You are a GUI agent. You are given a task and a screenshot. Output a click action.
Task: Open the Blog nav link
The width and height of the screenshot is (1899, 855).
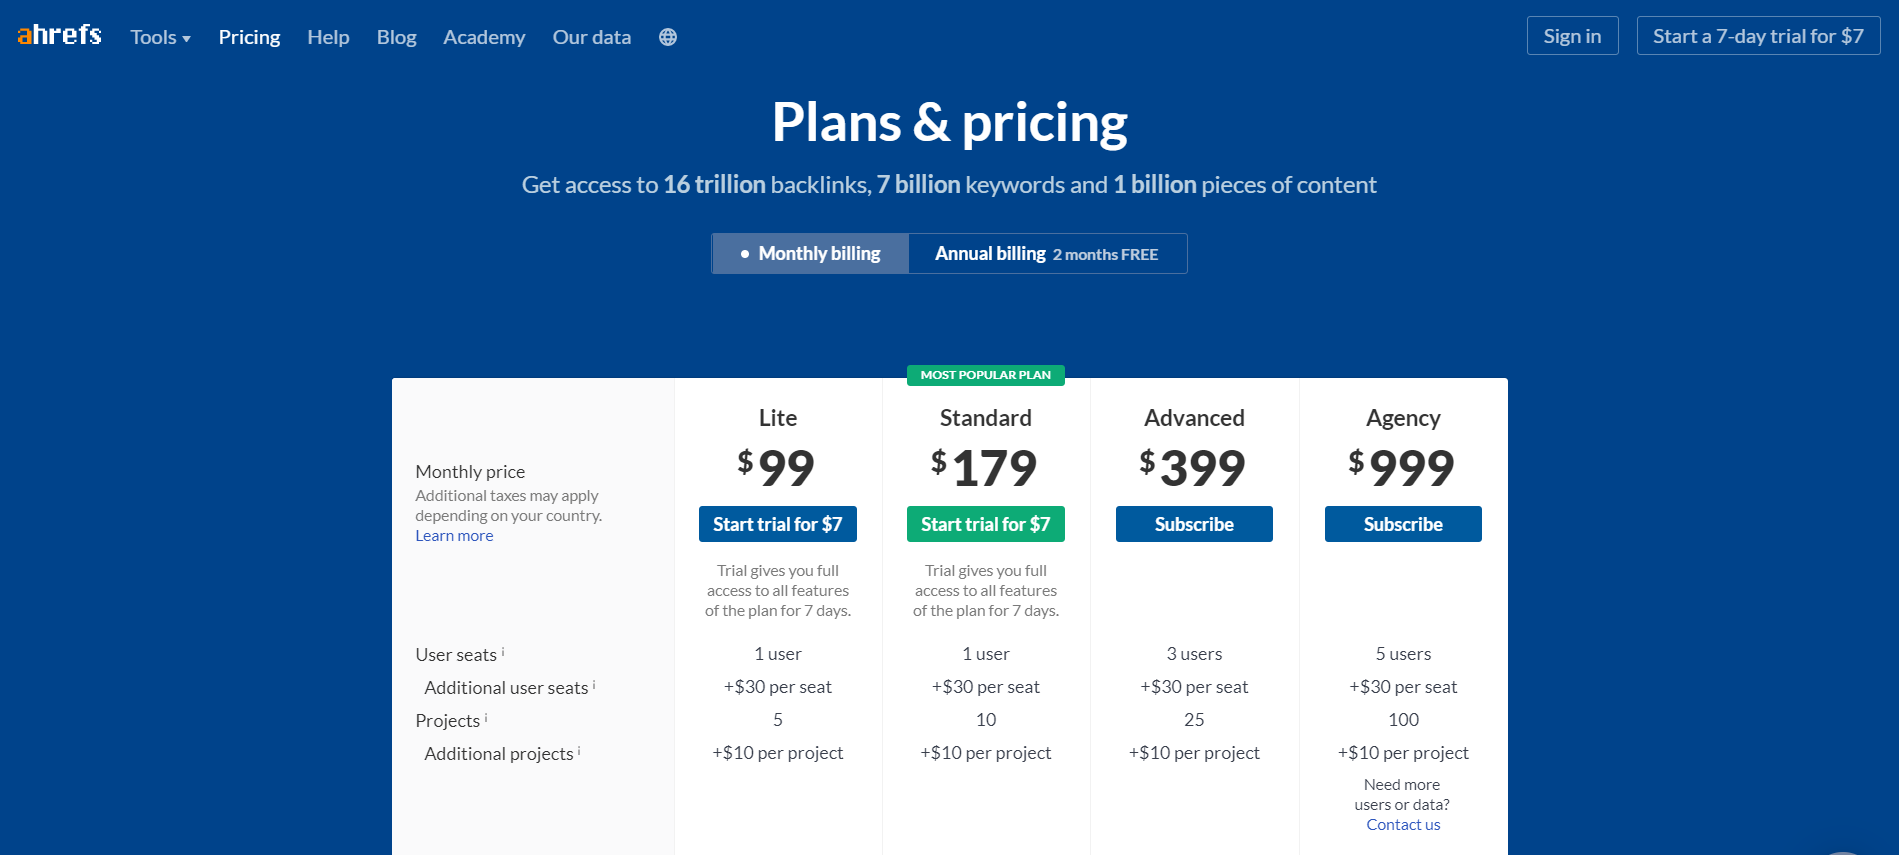[396, 37]
